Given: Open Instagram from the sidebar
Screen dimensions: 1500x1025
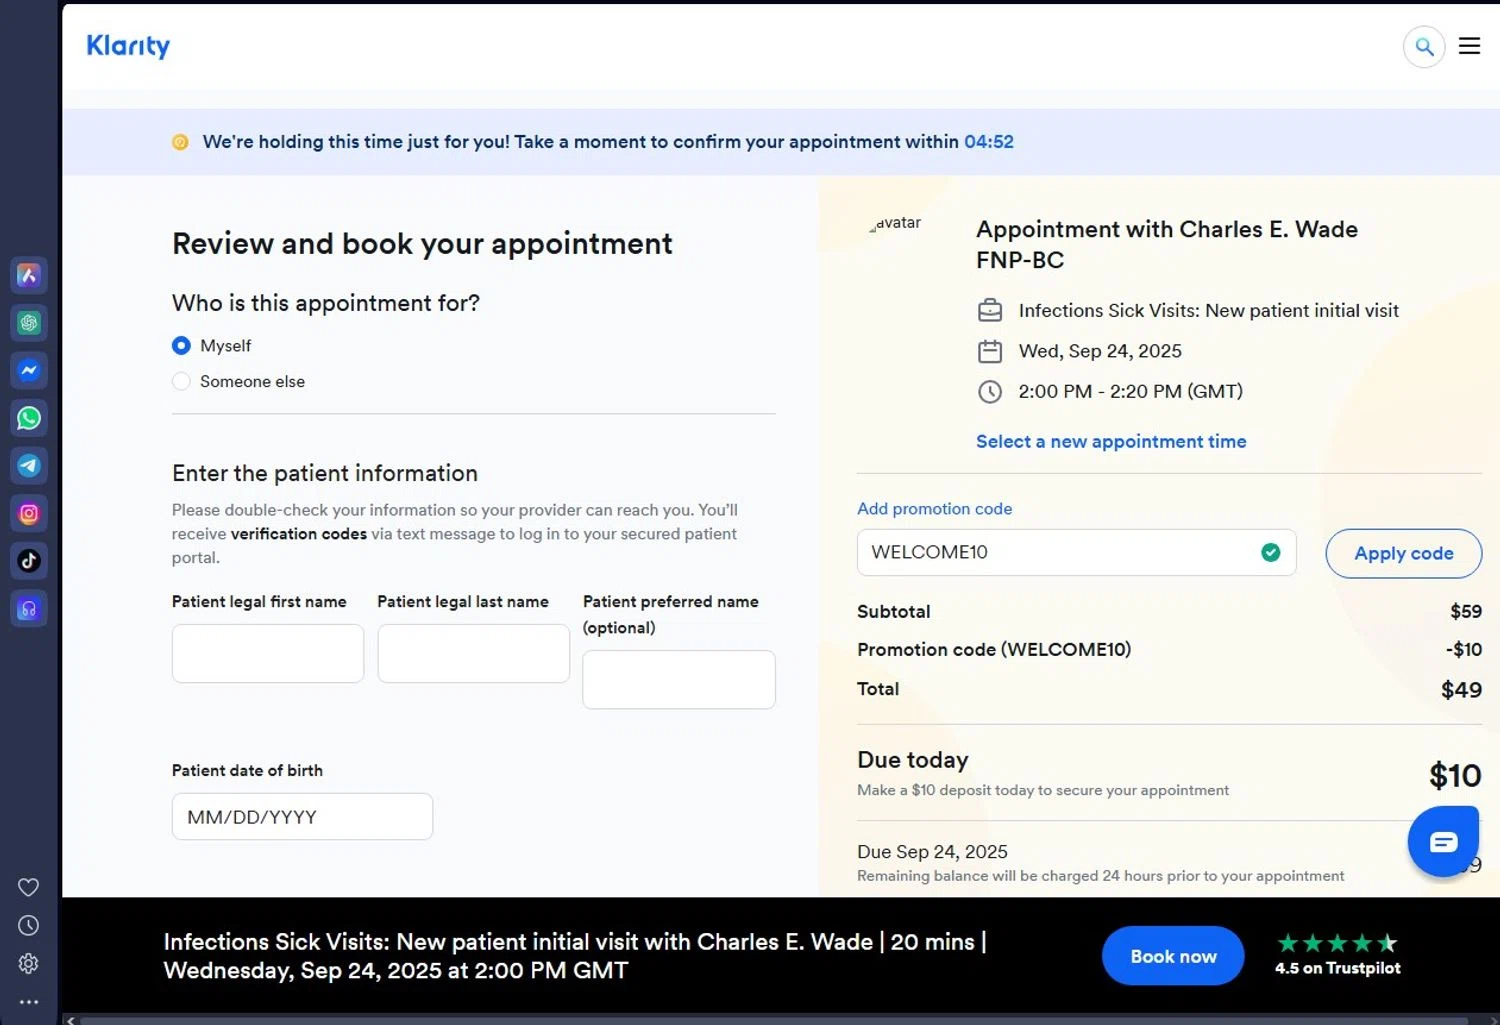Looking at the screenshot, I should (29, 513).
